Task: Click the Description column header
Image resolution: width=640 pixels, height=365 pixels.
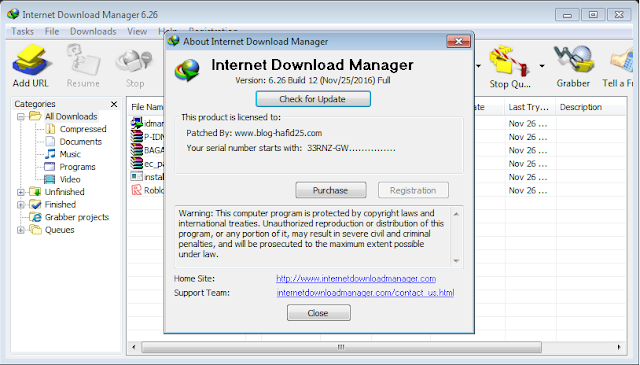Action: (590, 107)
